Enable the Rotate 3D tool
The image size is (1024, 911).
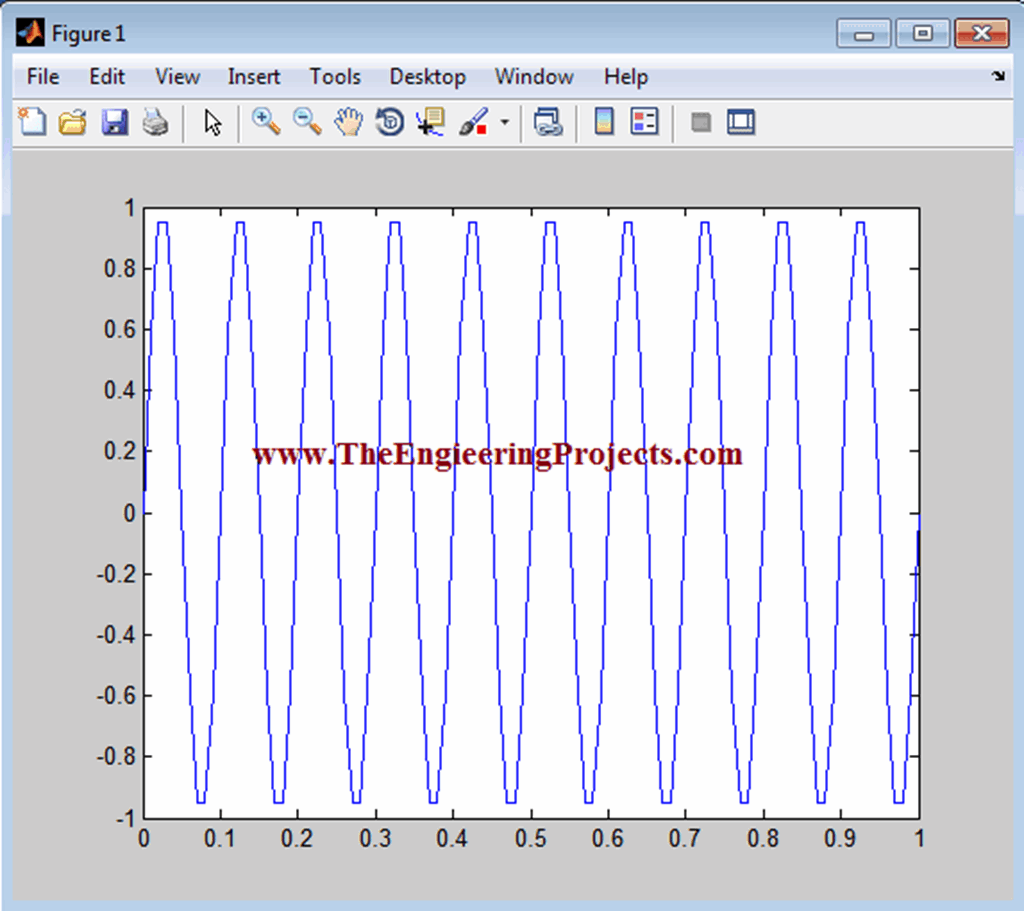tap(389, 121)
